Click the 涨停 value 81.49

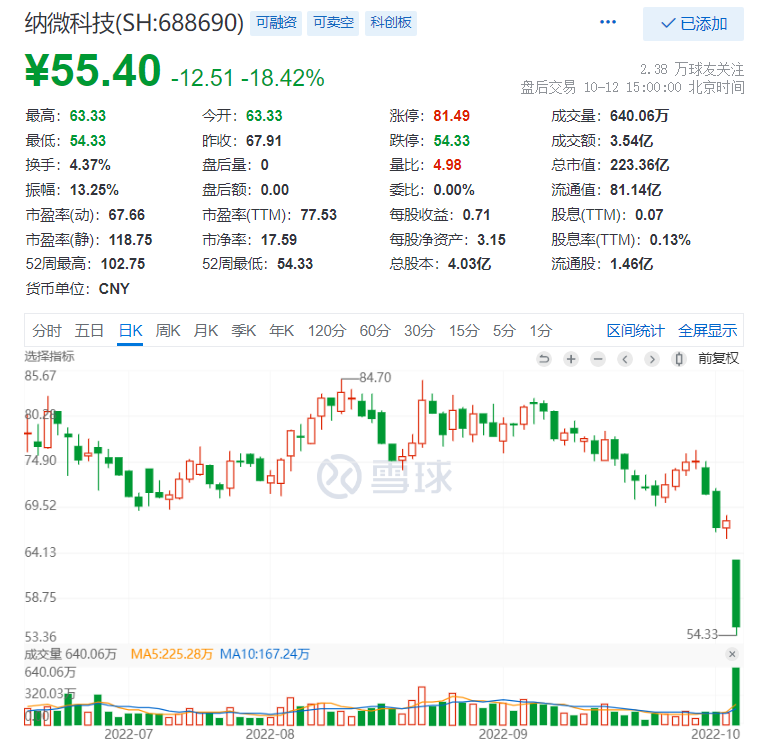click(x=451, y=116)
